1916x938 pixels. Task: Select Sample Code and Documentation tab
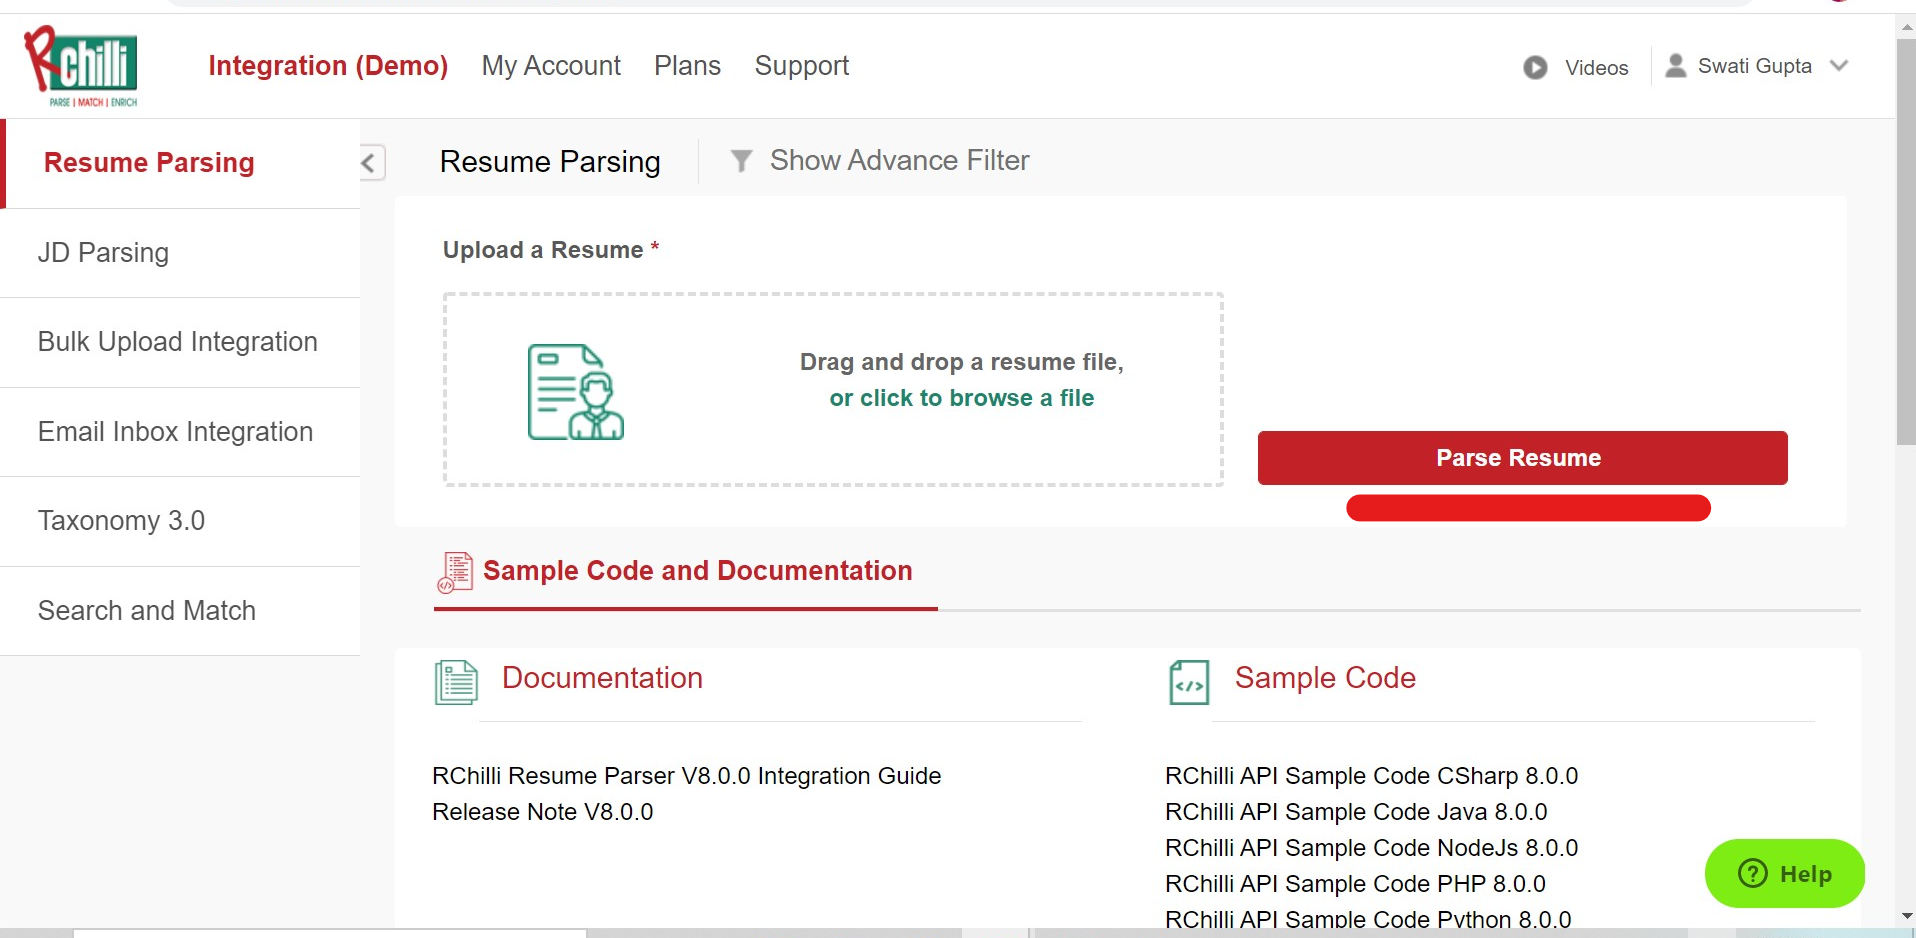click(686, 573)
